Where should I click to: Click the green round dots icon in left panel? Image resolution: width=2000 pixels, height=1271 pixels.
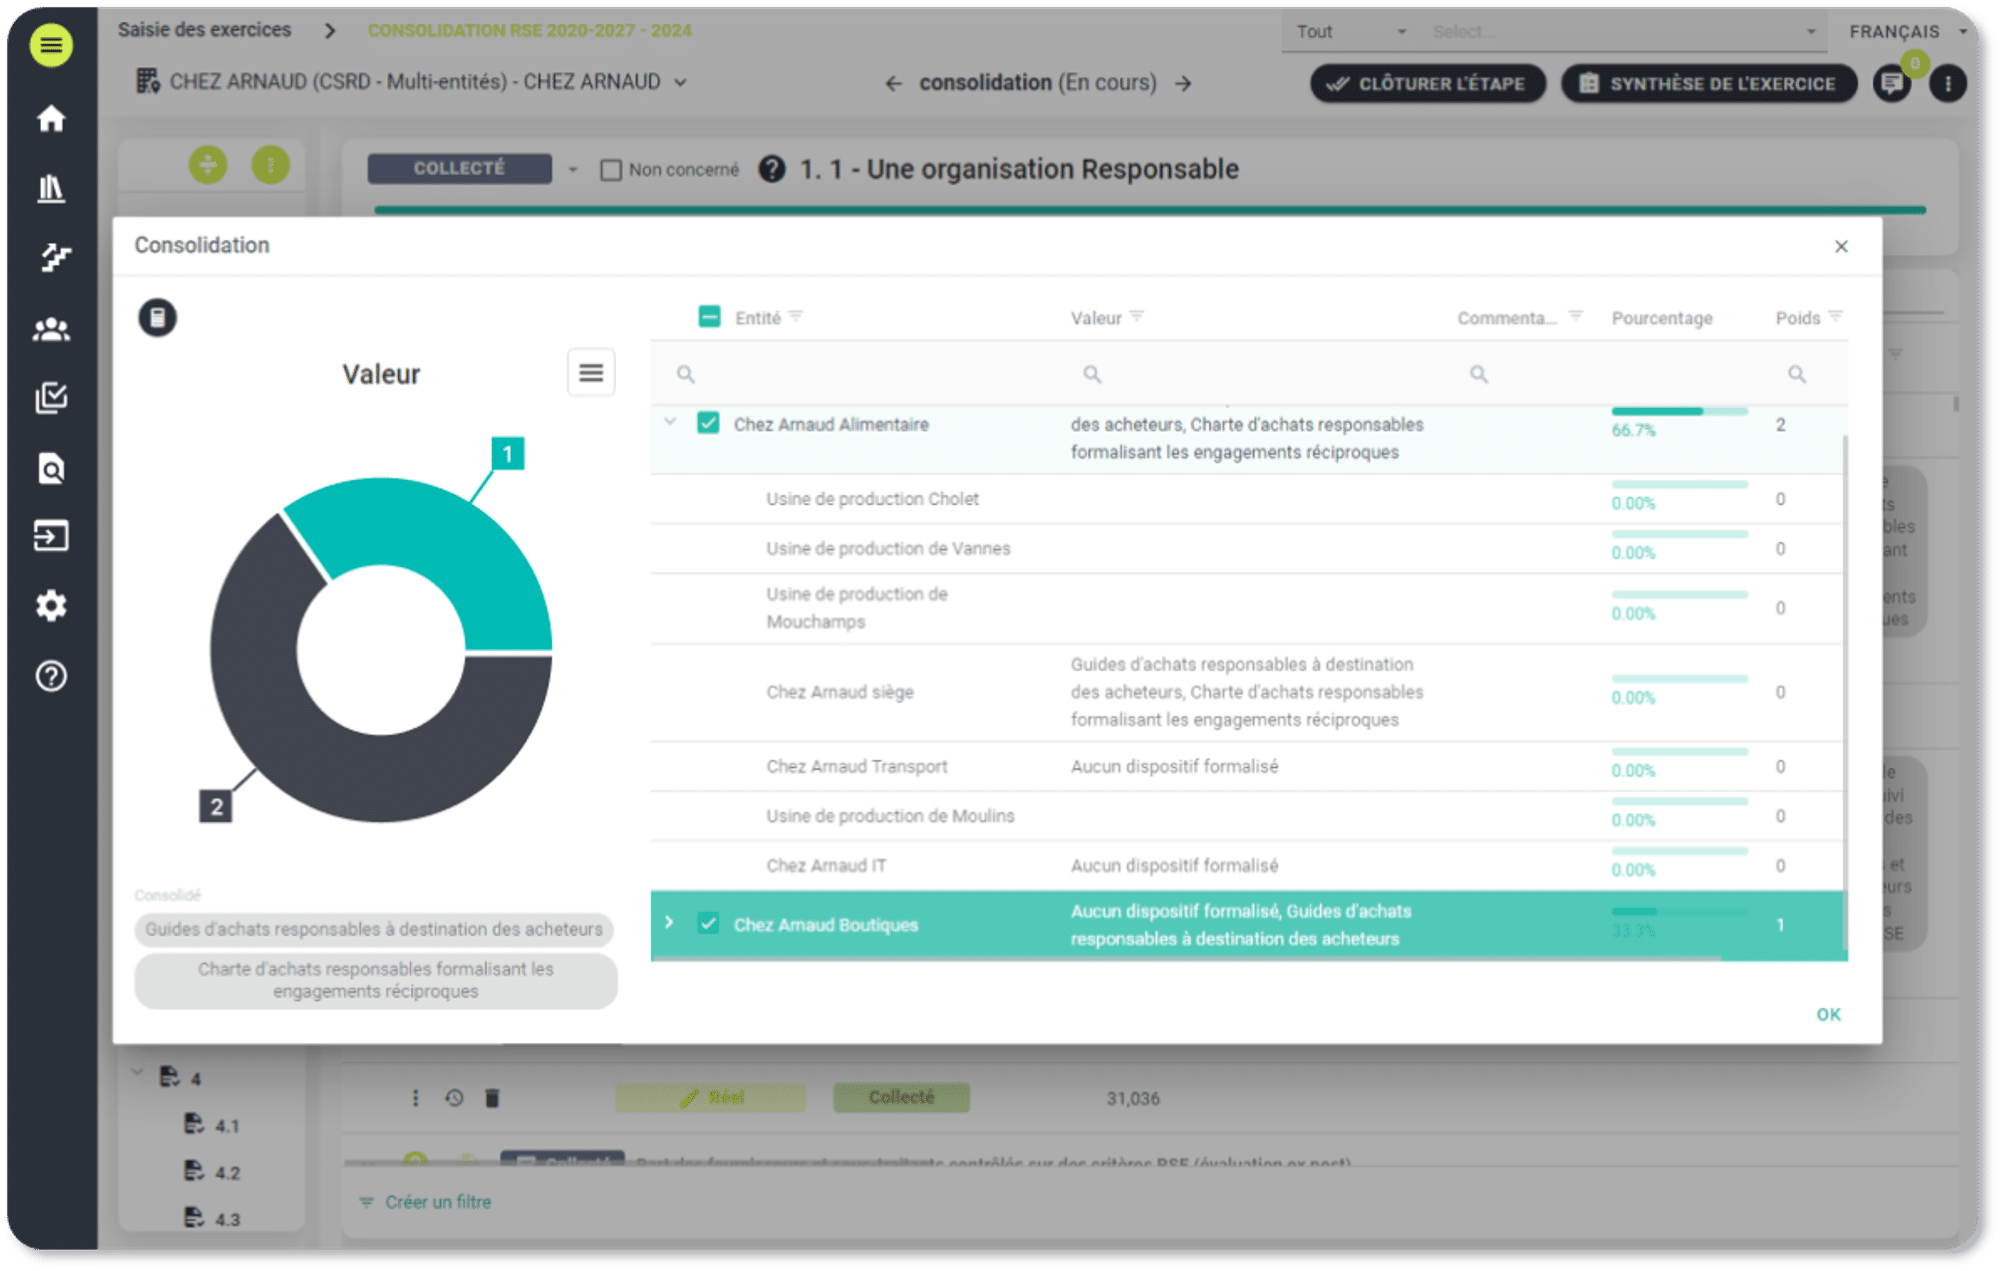coord(270,164)
